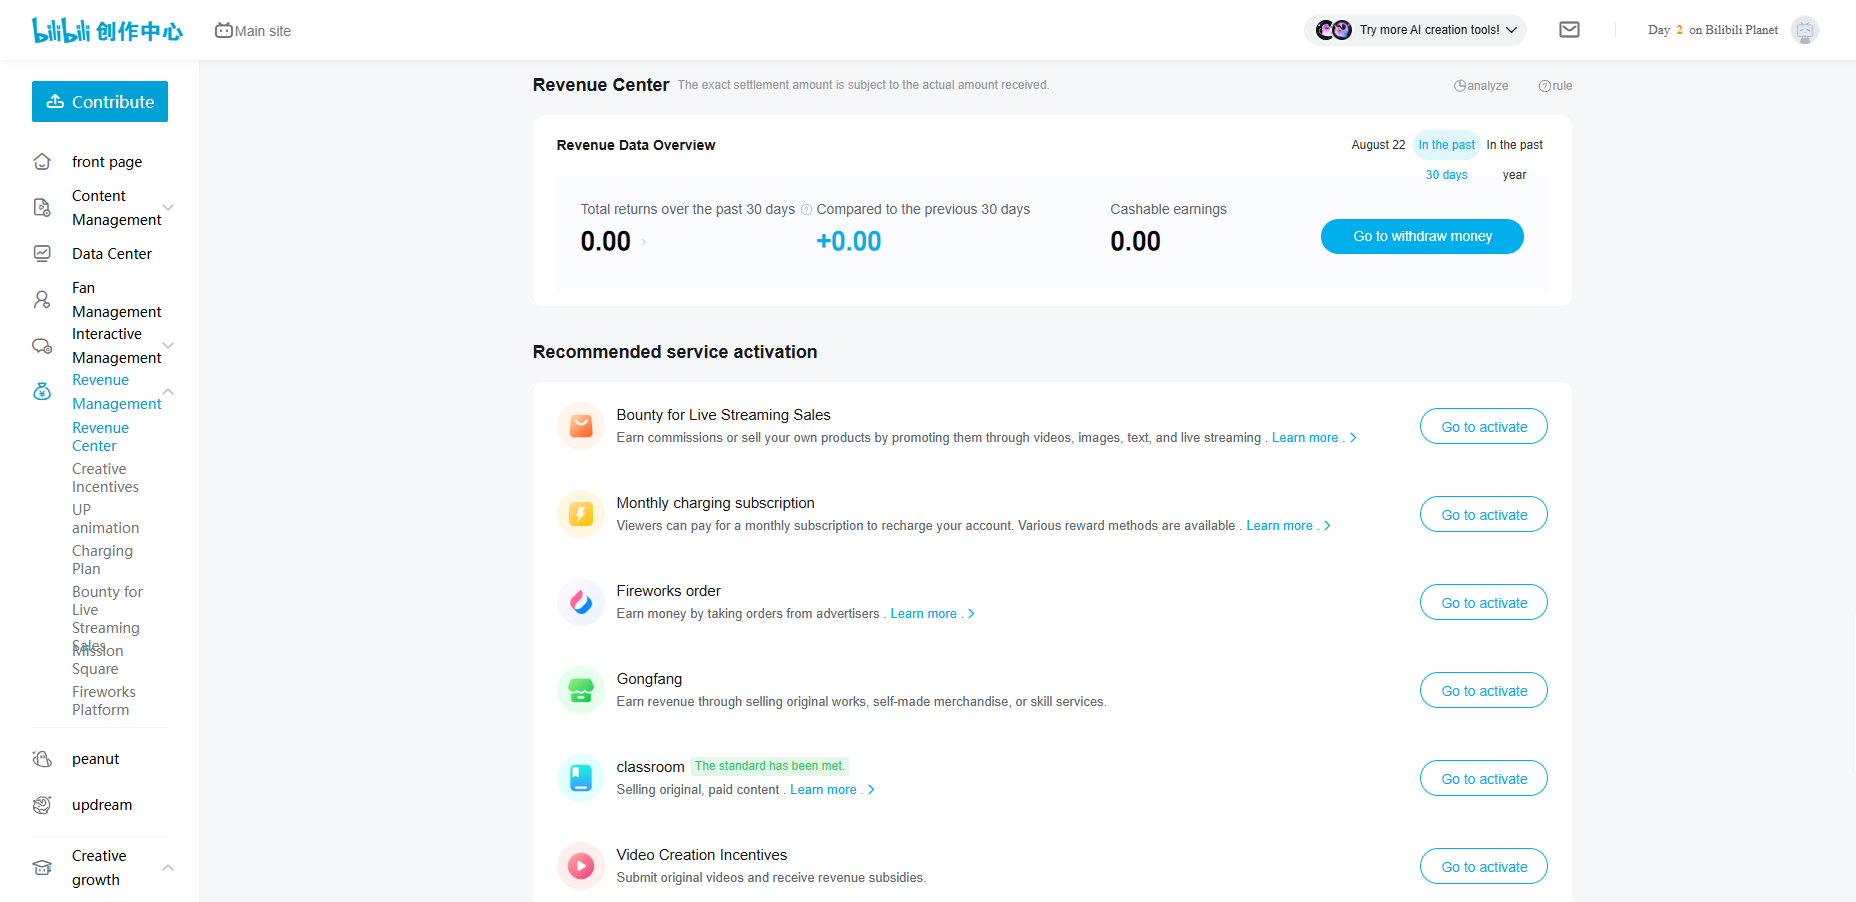The width and height of the screenshot is (1856, 902).
Task: Select the In the past 30 days tab
Action: (1446, 160)
